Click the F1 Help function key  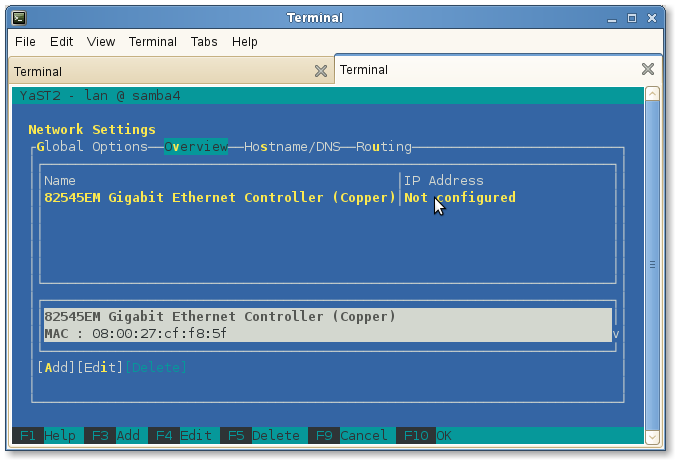click(x=47, y=435)
